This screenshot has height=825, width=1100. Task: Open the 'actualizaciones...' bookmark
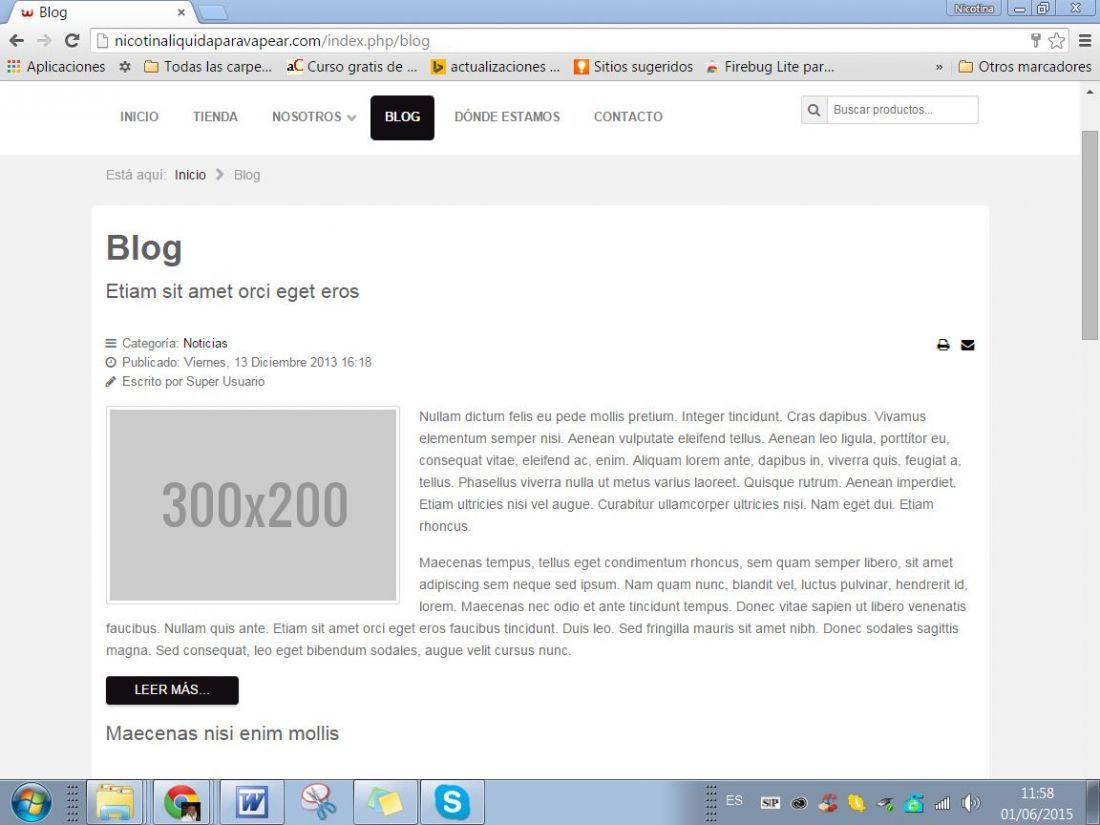click(495, 67)
